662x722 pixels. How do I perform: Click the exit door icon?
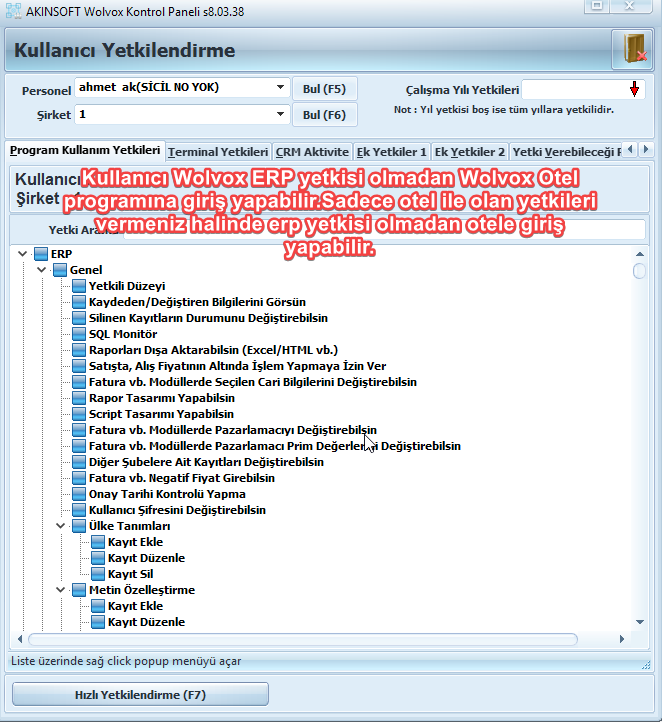(632, 50)
